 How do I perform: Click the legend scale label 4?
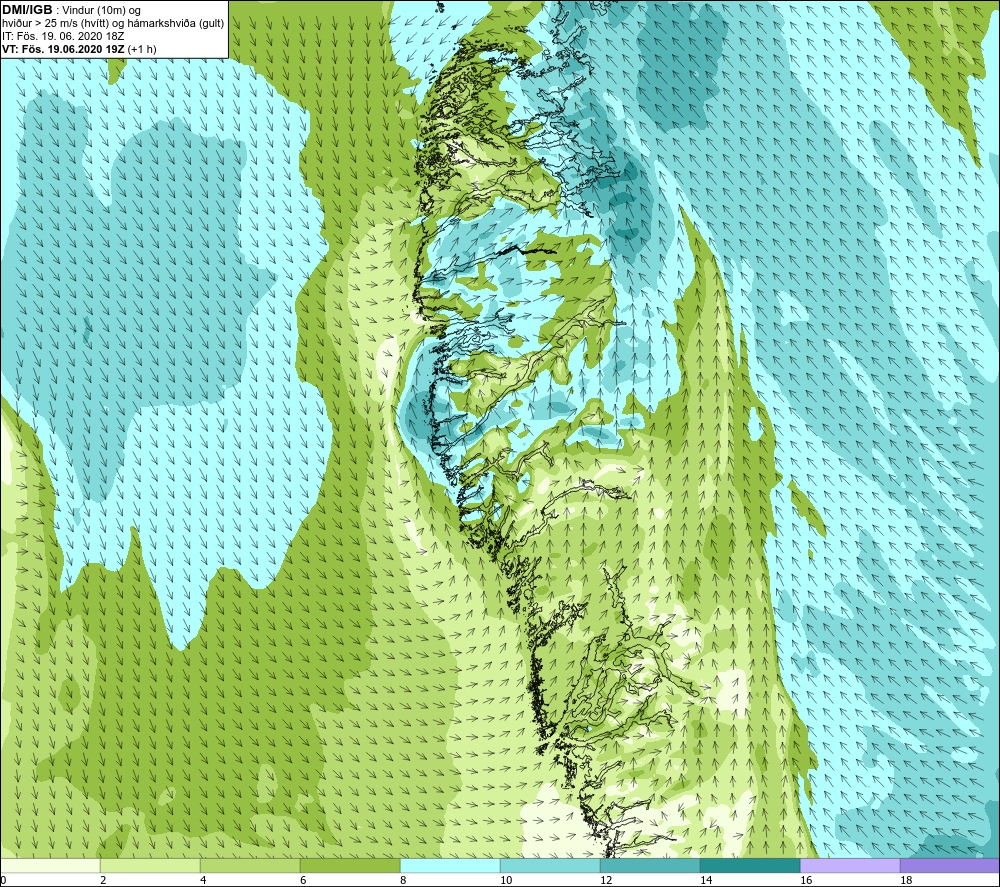coord(203,881)
